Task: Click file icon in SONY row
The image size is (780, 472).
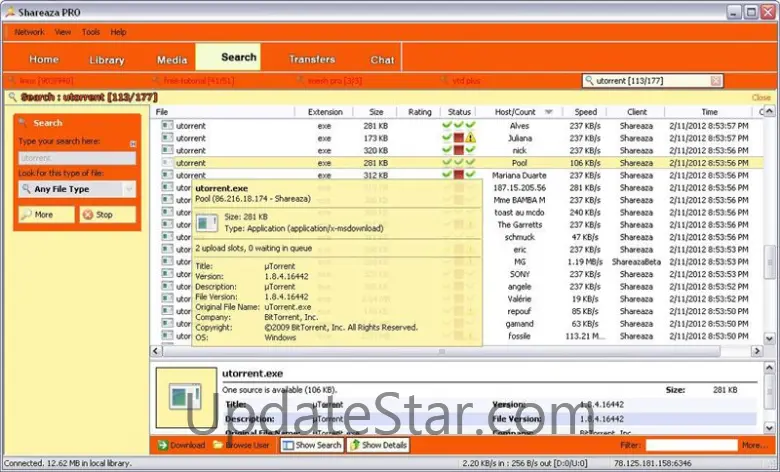Action: click(168, 274)
